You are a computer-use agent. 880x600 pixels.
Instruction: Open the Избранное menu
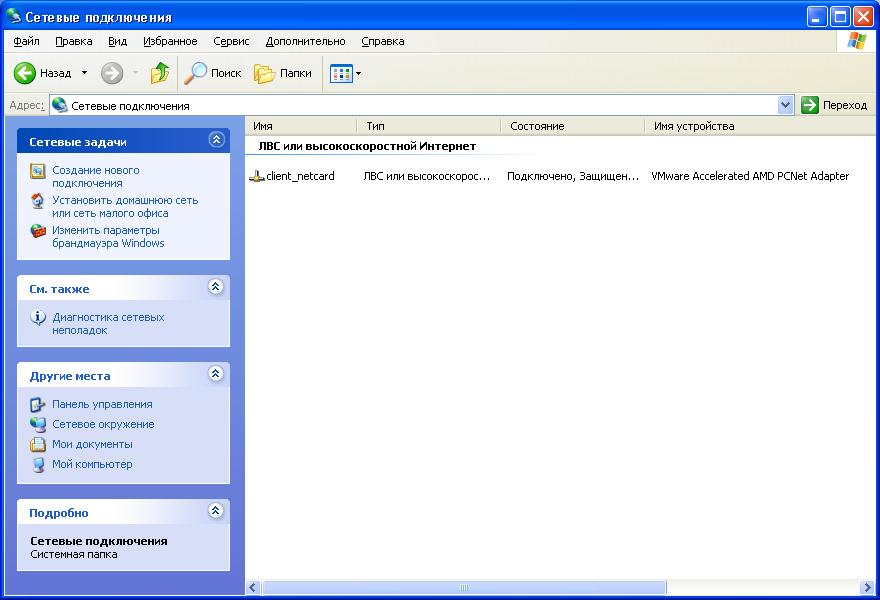(170, 41)
